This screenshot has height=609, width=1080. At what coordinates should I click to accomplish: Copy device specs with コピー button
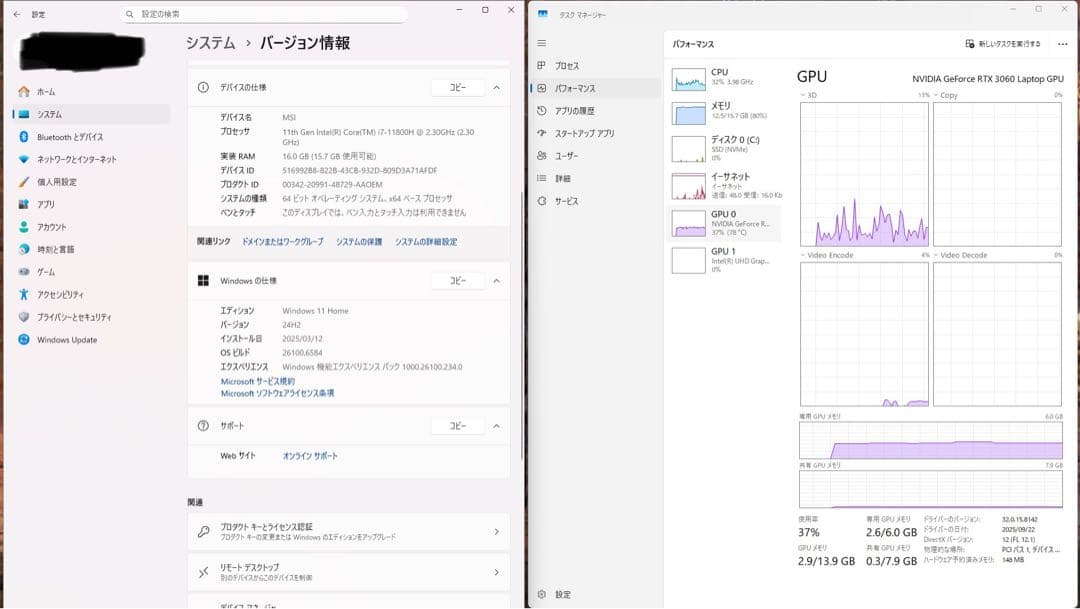458,87
